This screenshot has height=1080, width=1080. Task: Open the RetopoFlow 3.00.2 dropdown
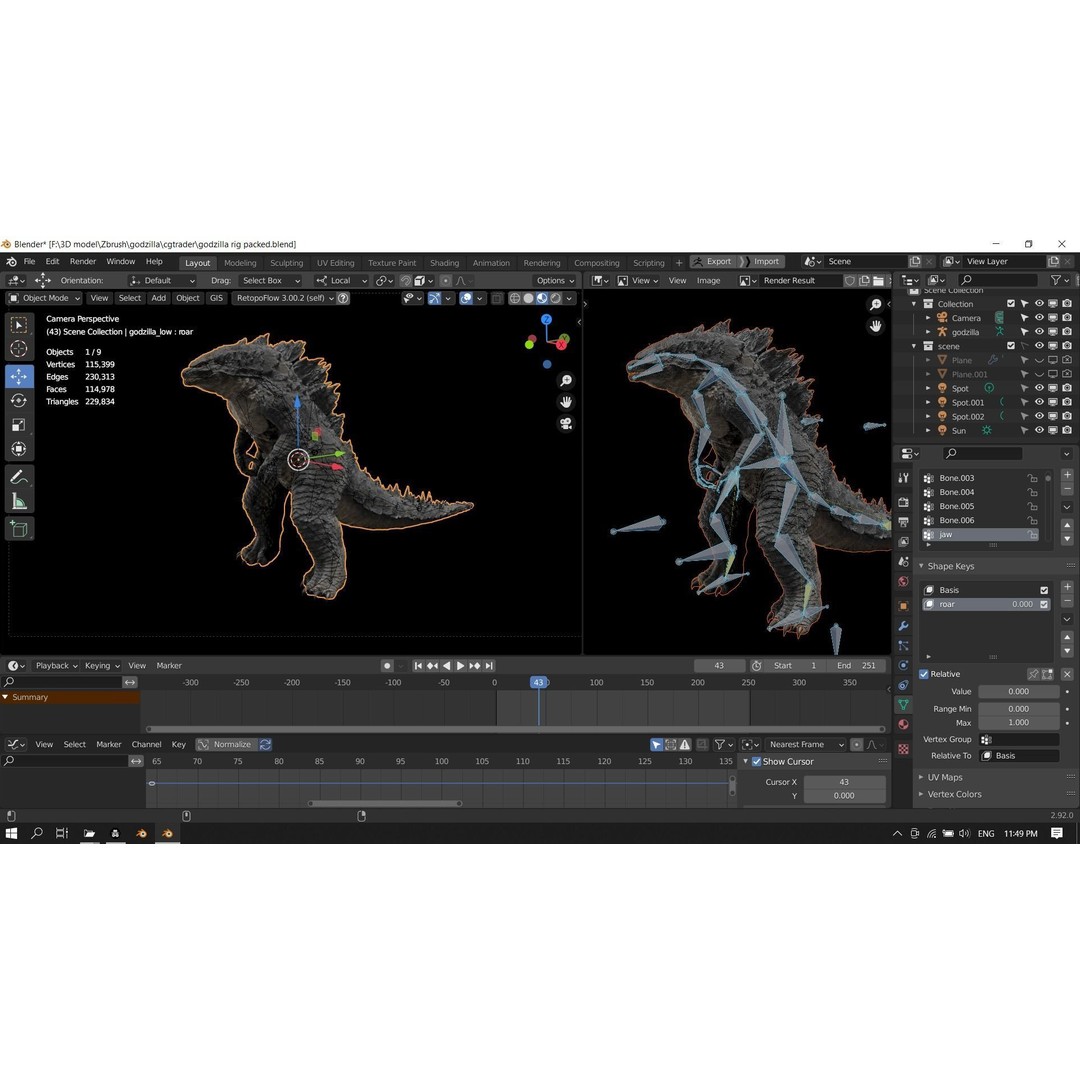pos(283,298)
